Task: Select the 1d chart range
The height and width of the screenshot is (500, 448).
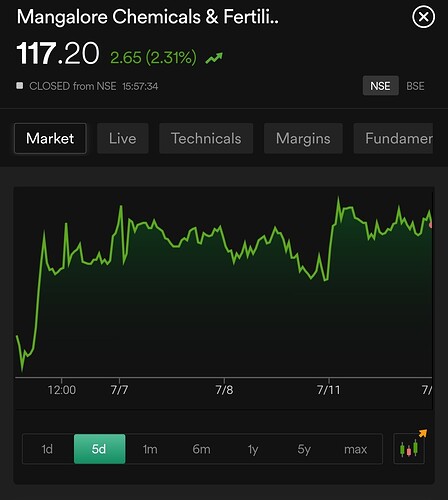Action: tap(47, 449)
